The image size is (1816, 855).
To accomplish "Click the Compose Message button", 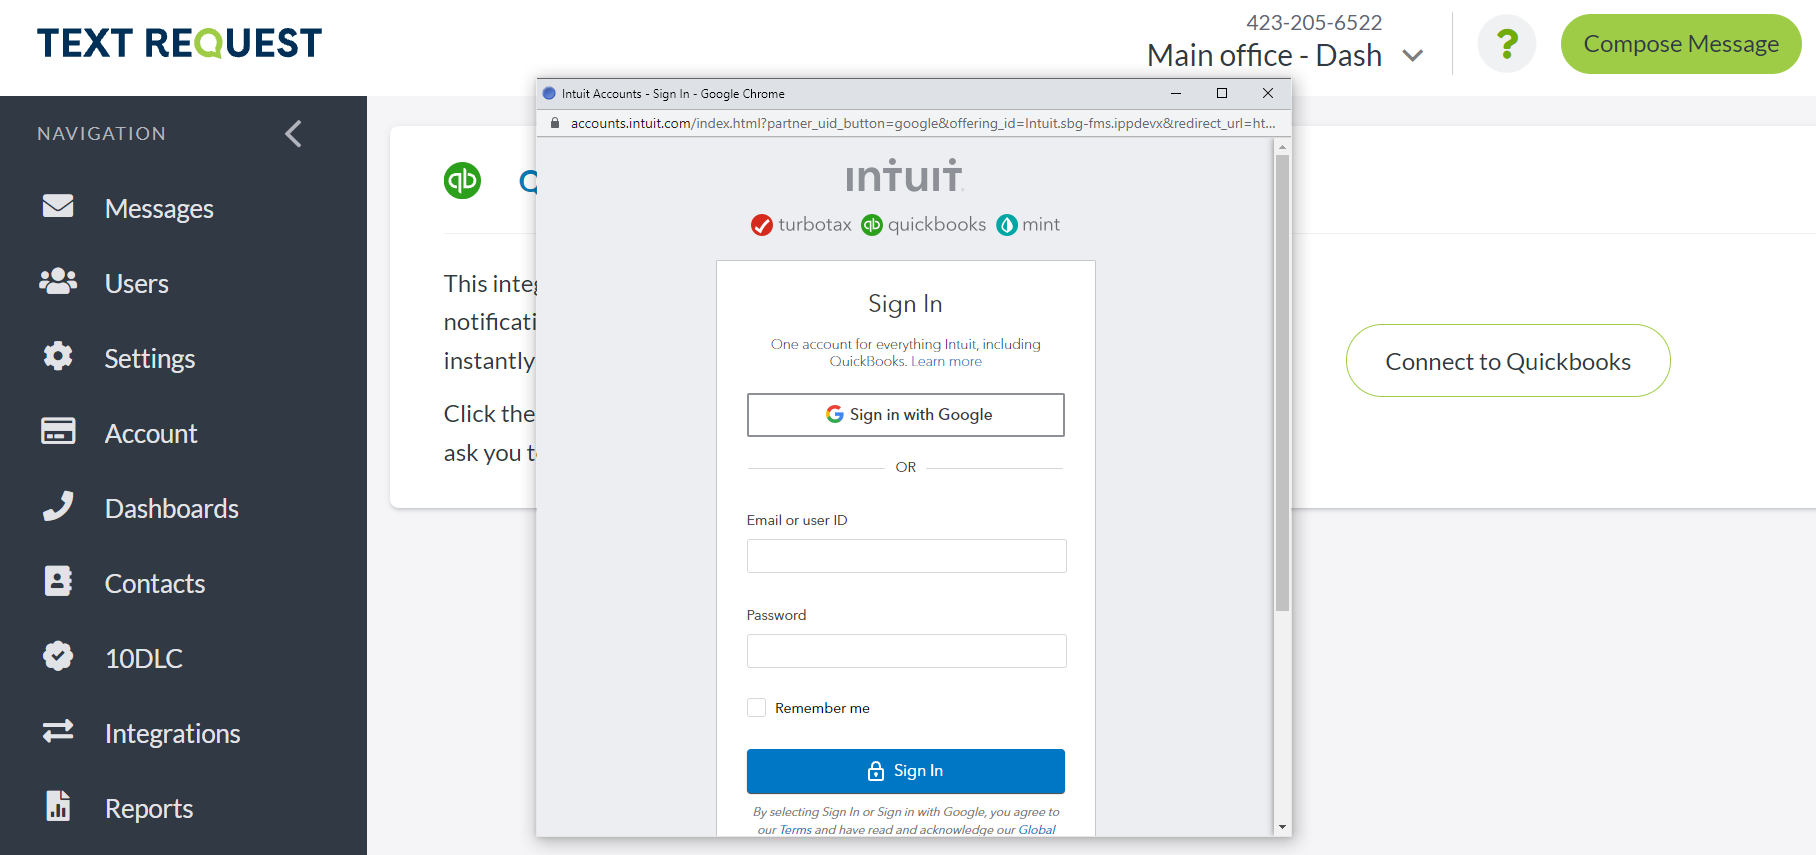I will 1681,44.
